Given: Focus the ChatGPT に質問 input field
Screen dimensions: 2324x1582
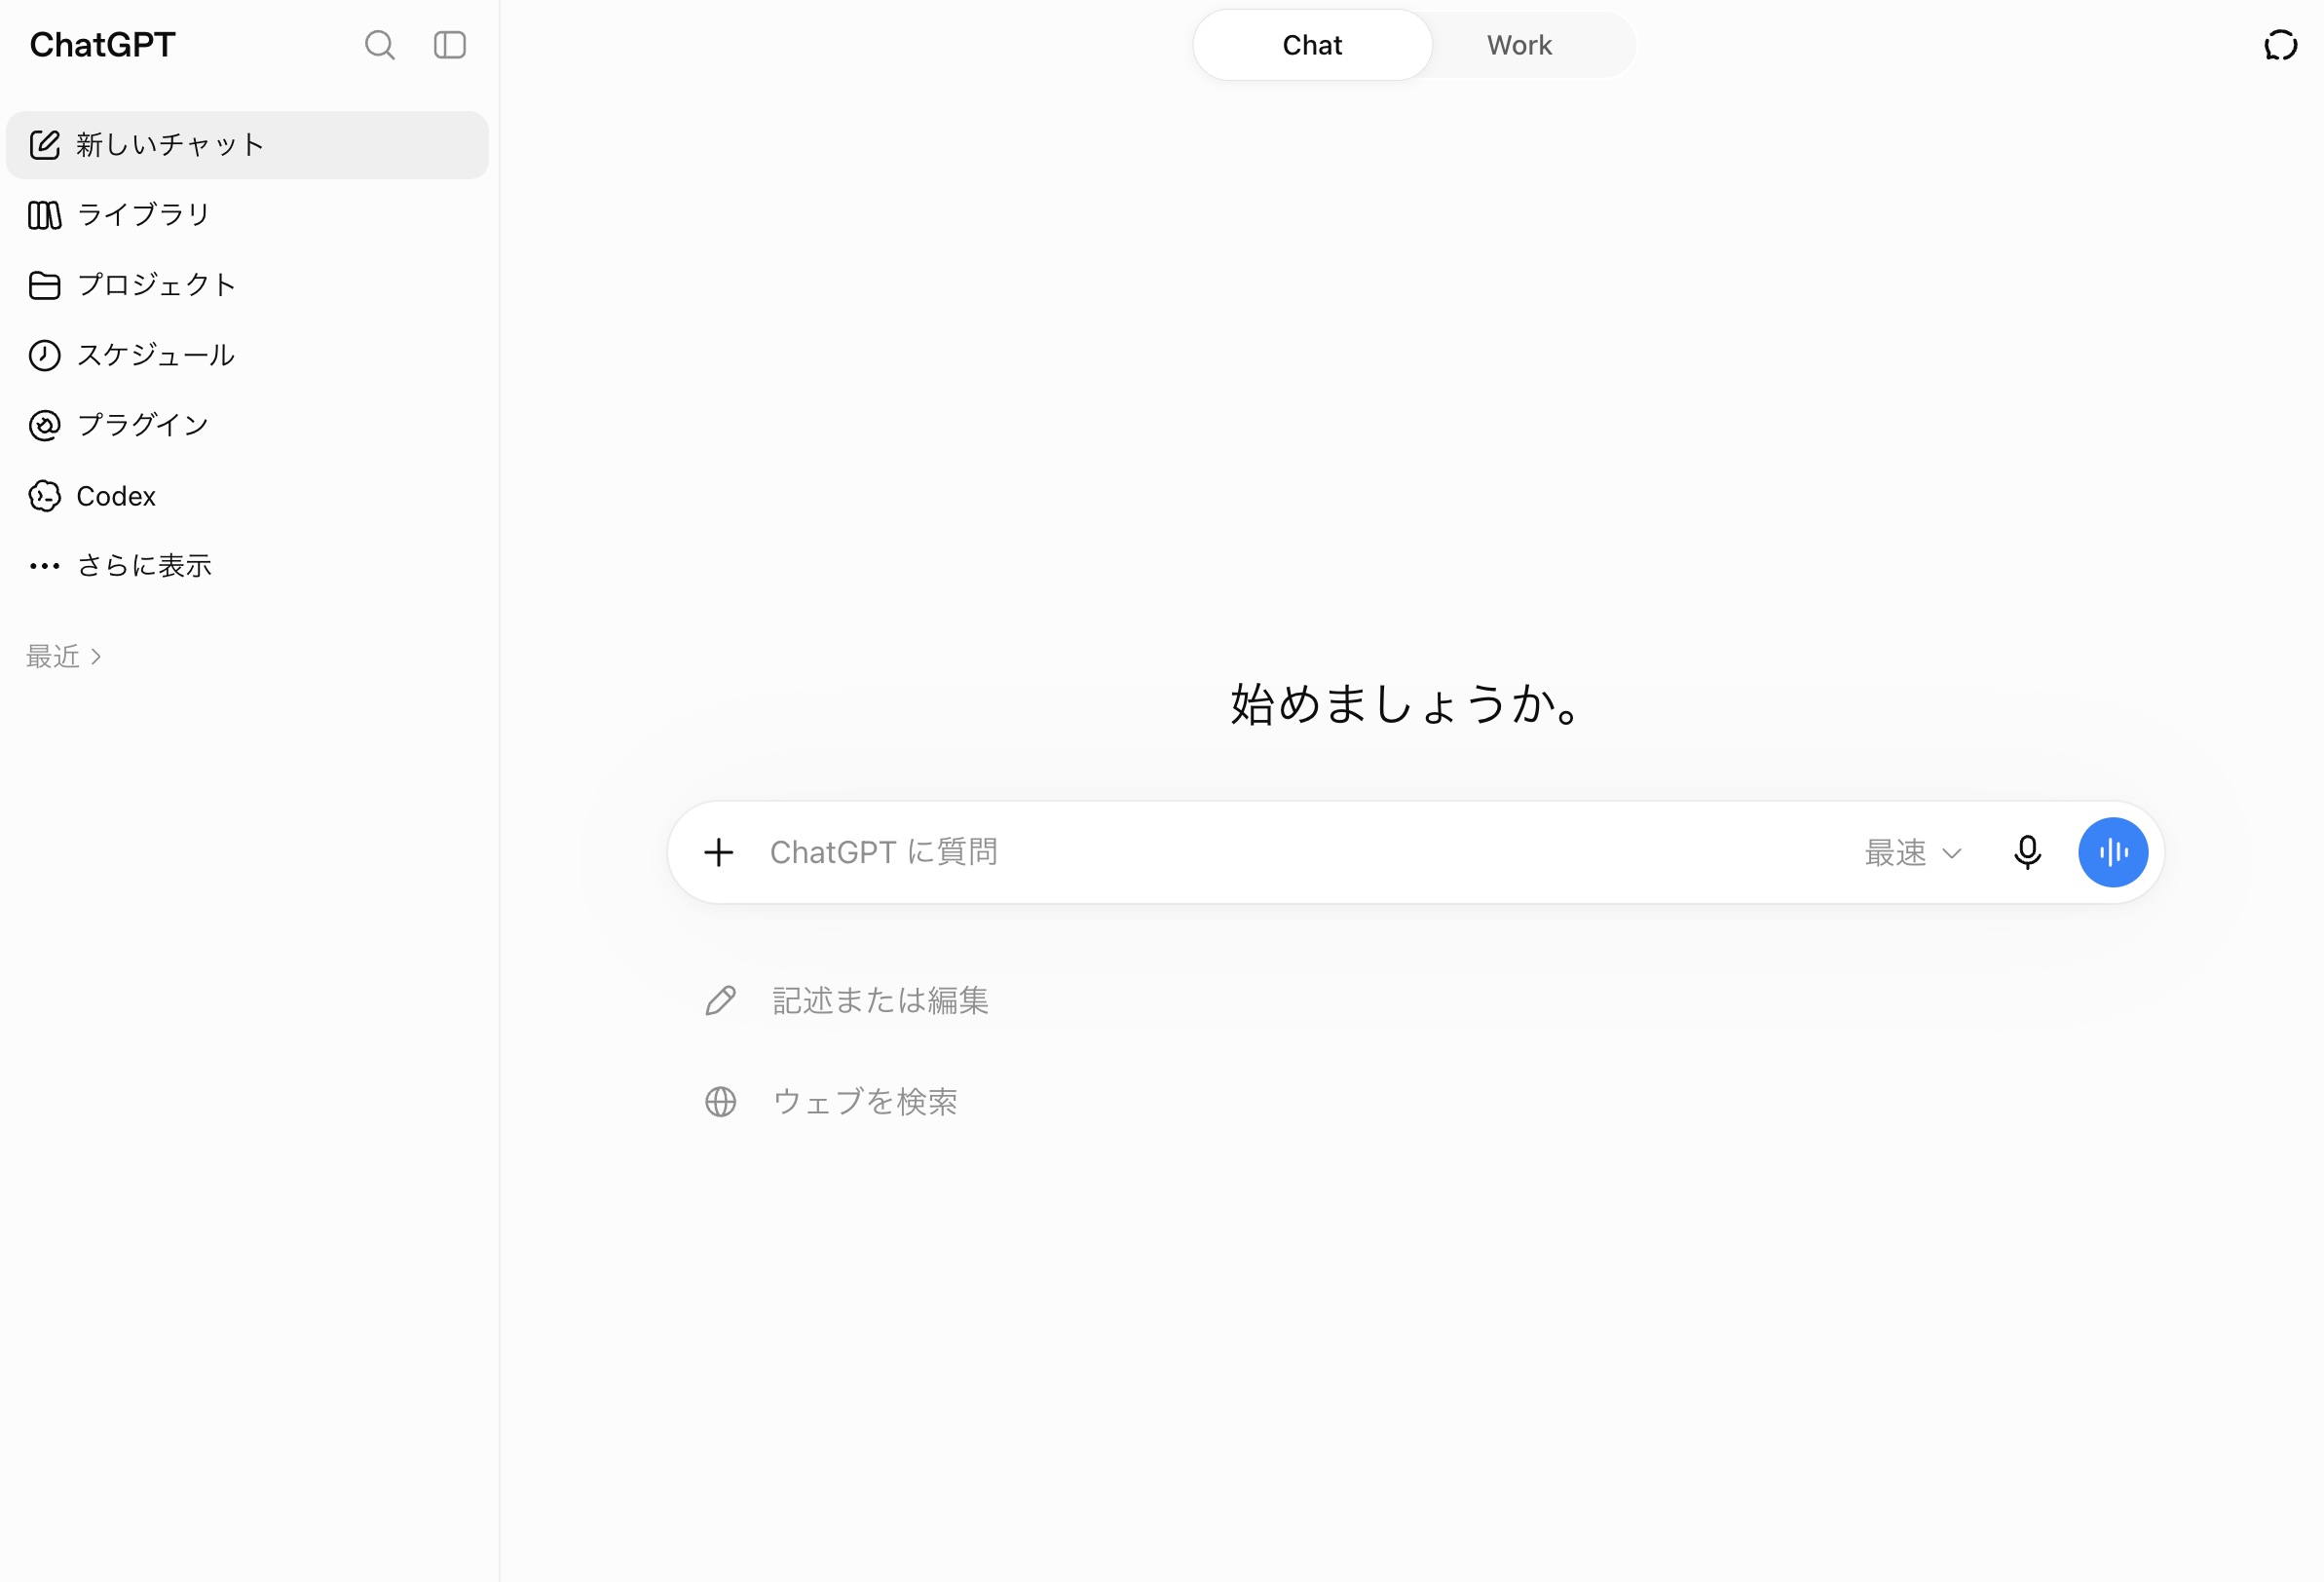Looking at the screenshot, I should pyautogui.click(x=1300, y=852).
